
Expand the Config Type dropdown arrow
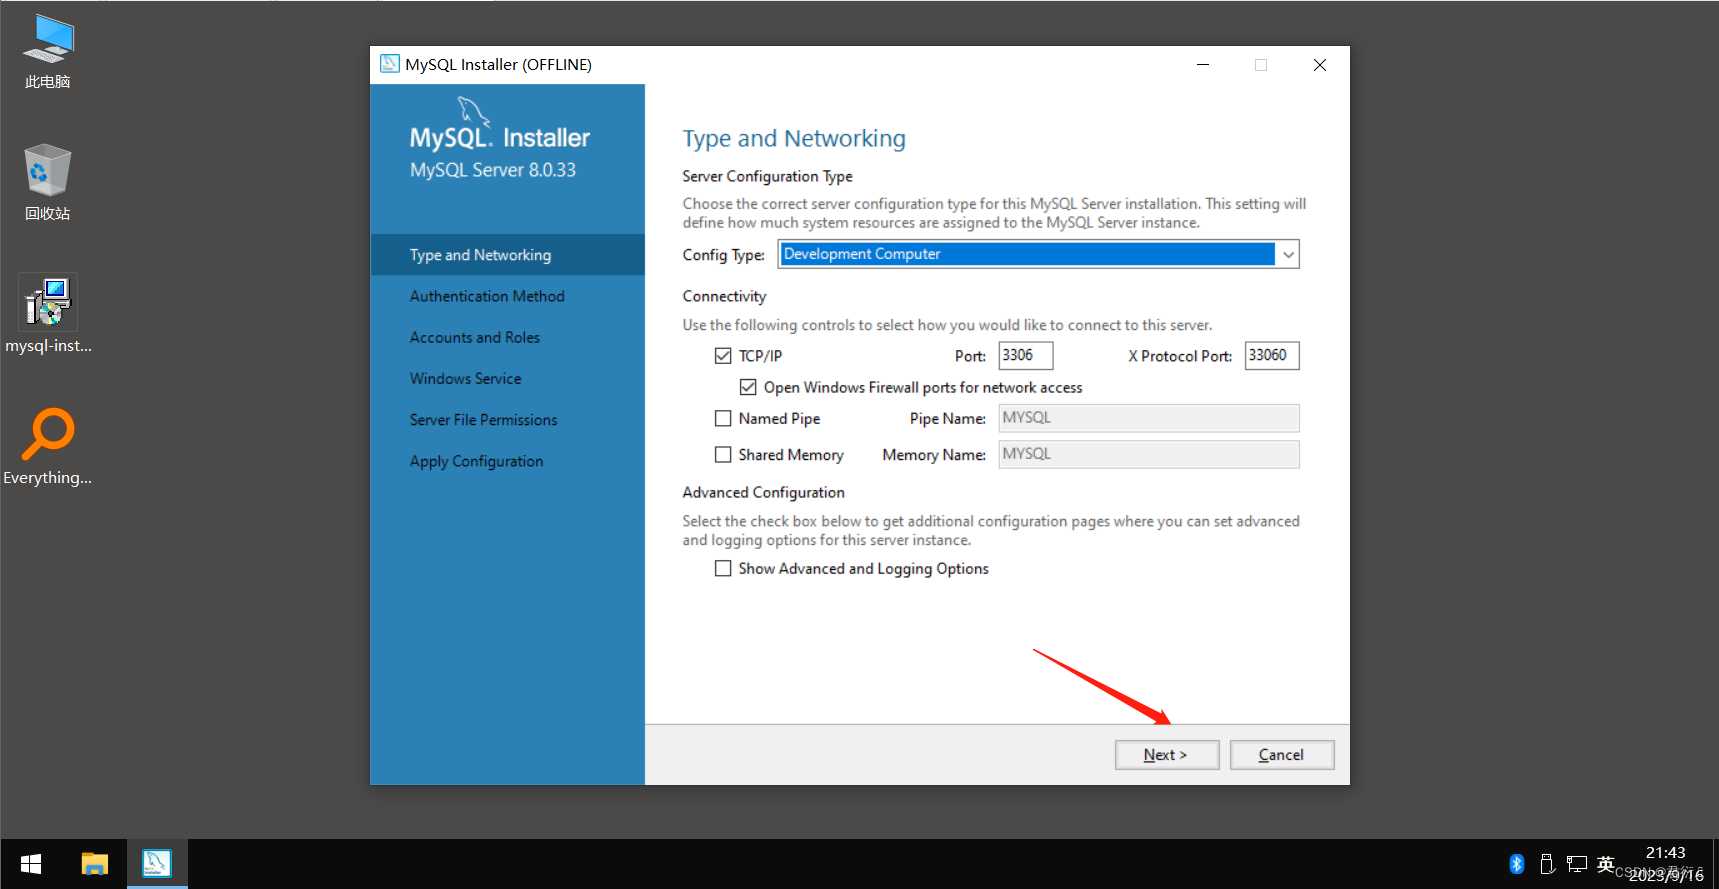click(1288, 255)
